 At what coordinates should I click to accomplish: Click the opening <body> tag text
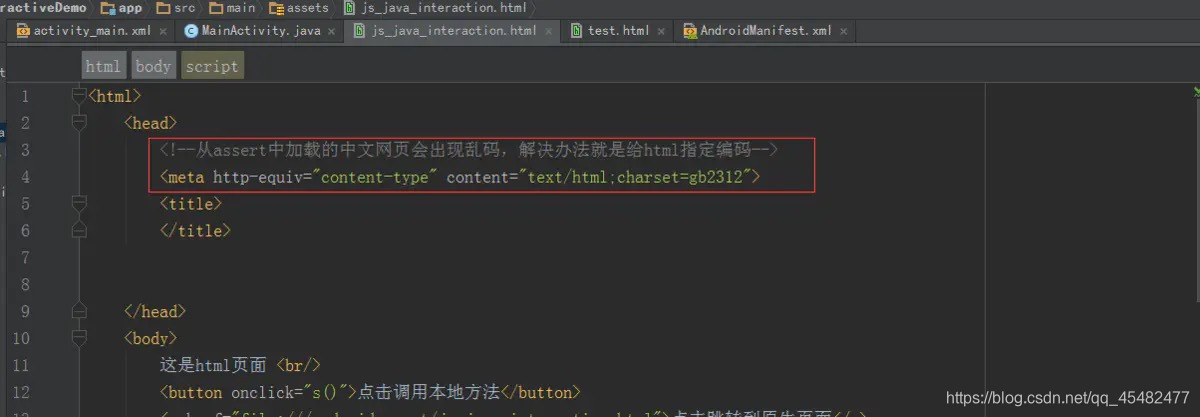coord(150,338)
